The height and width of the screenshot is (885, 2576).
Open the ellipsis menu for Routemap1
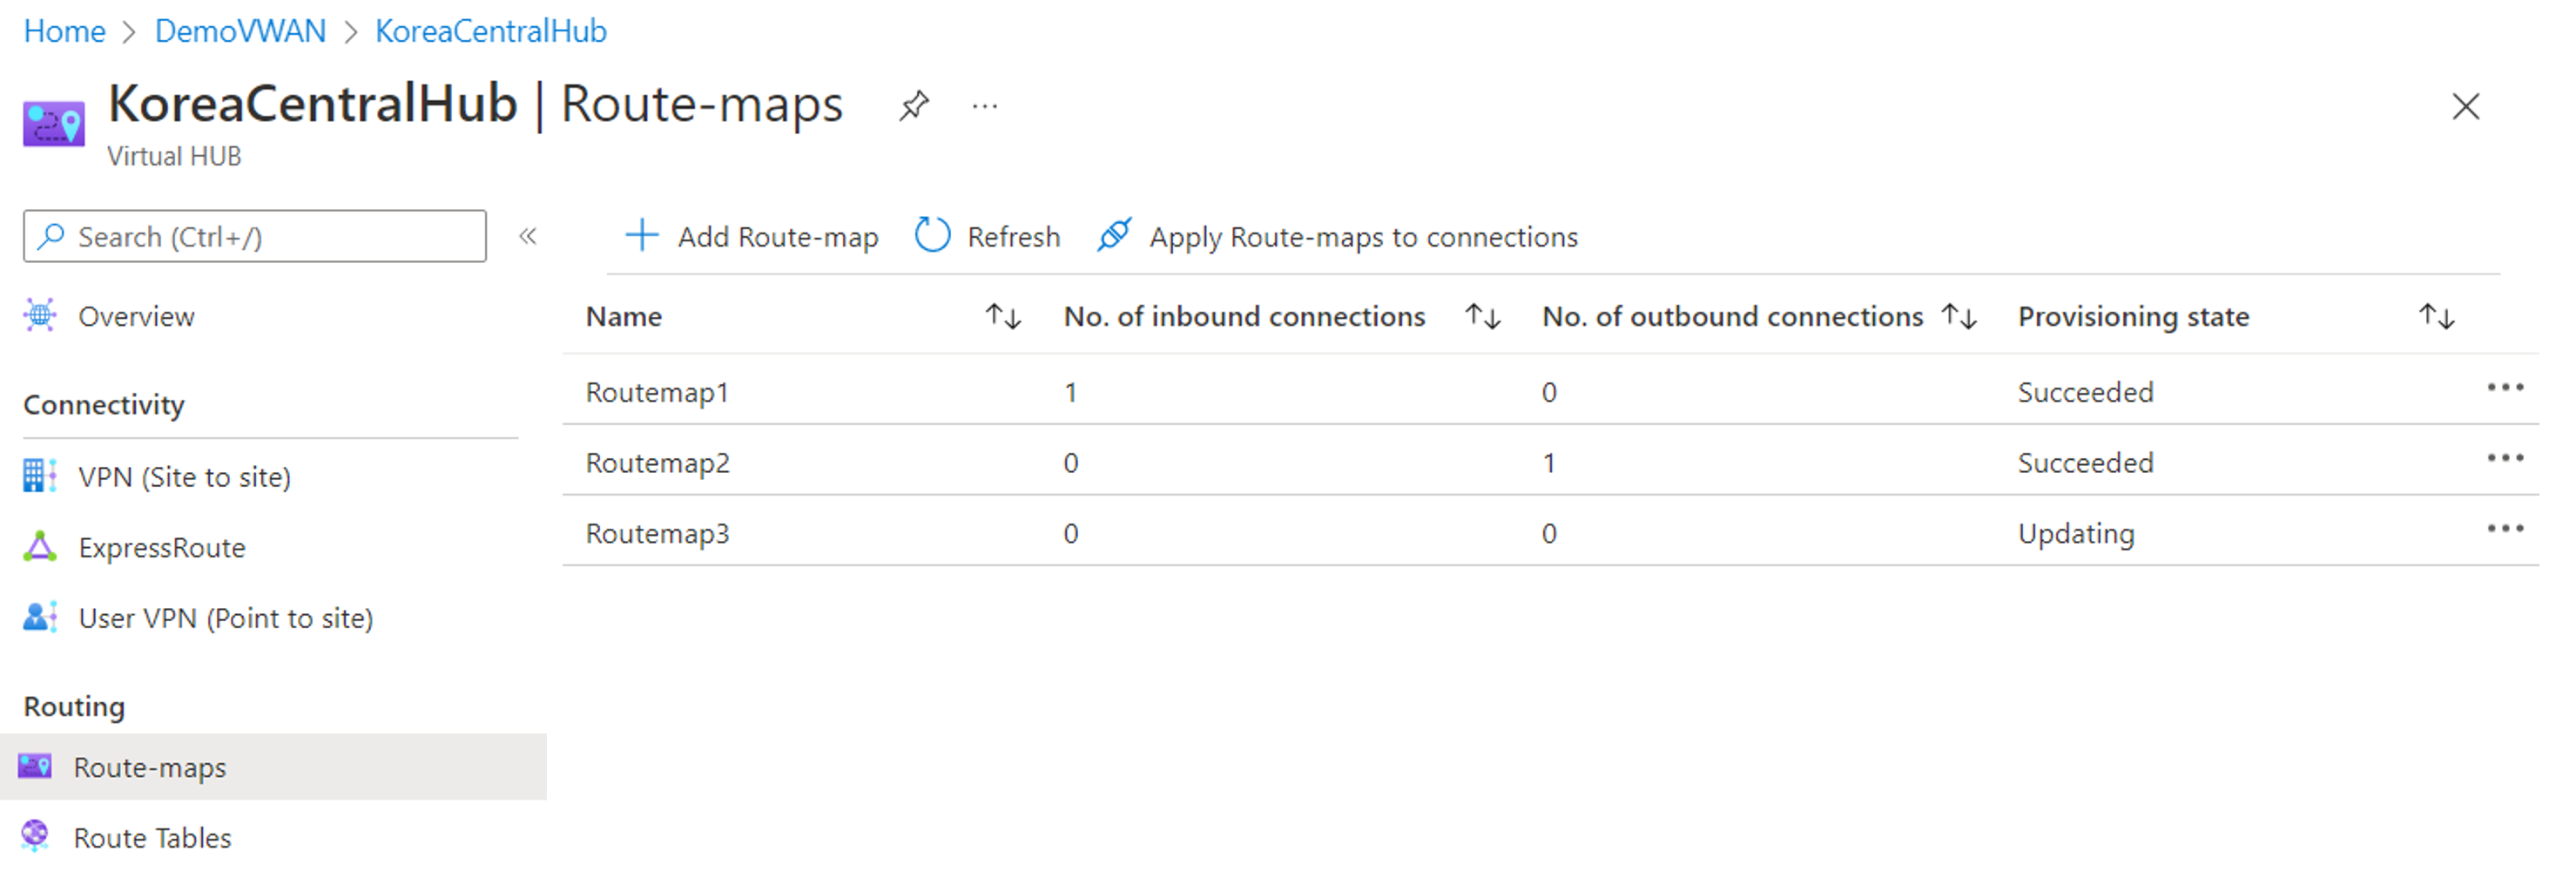(x=2506, y=387)
